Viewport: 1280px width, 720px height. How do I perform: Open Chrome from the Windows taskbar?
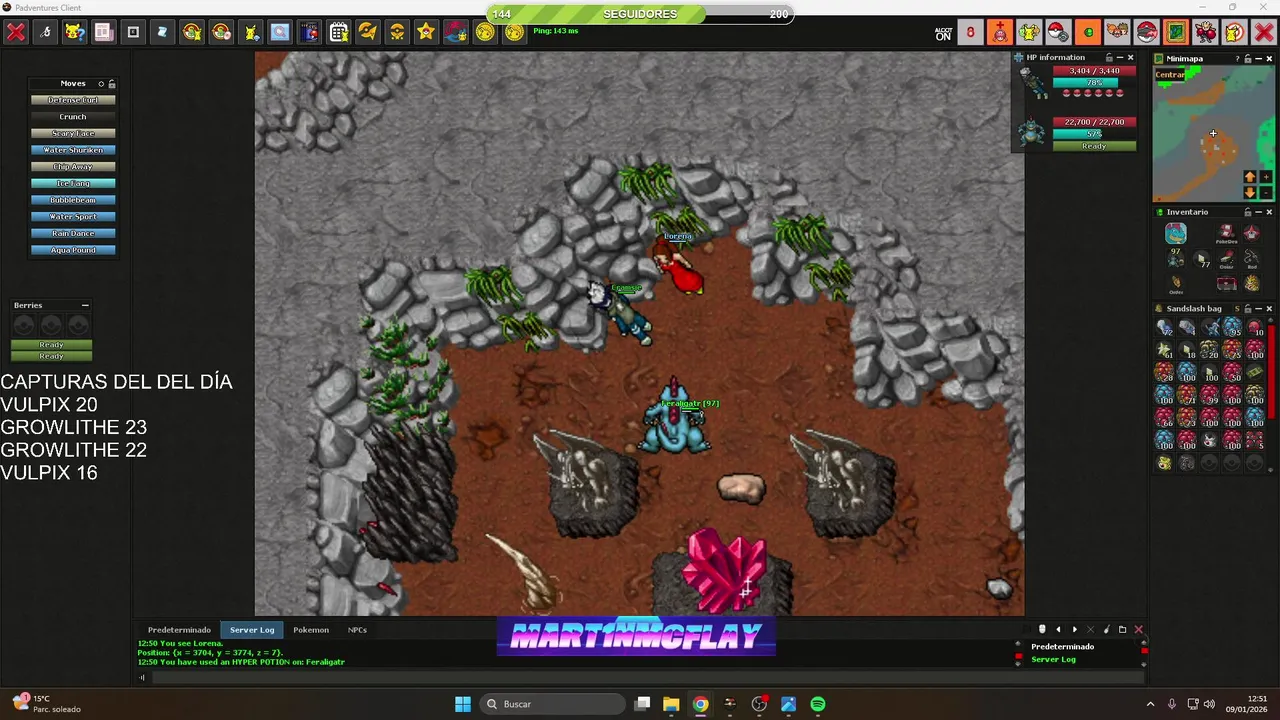(x=700, y=704)
